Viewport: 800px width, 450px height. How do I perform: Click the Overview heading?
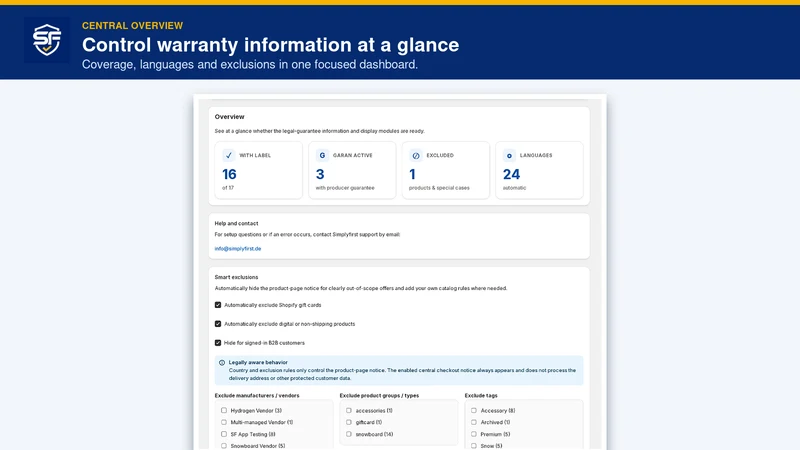[x=230, y=117]
